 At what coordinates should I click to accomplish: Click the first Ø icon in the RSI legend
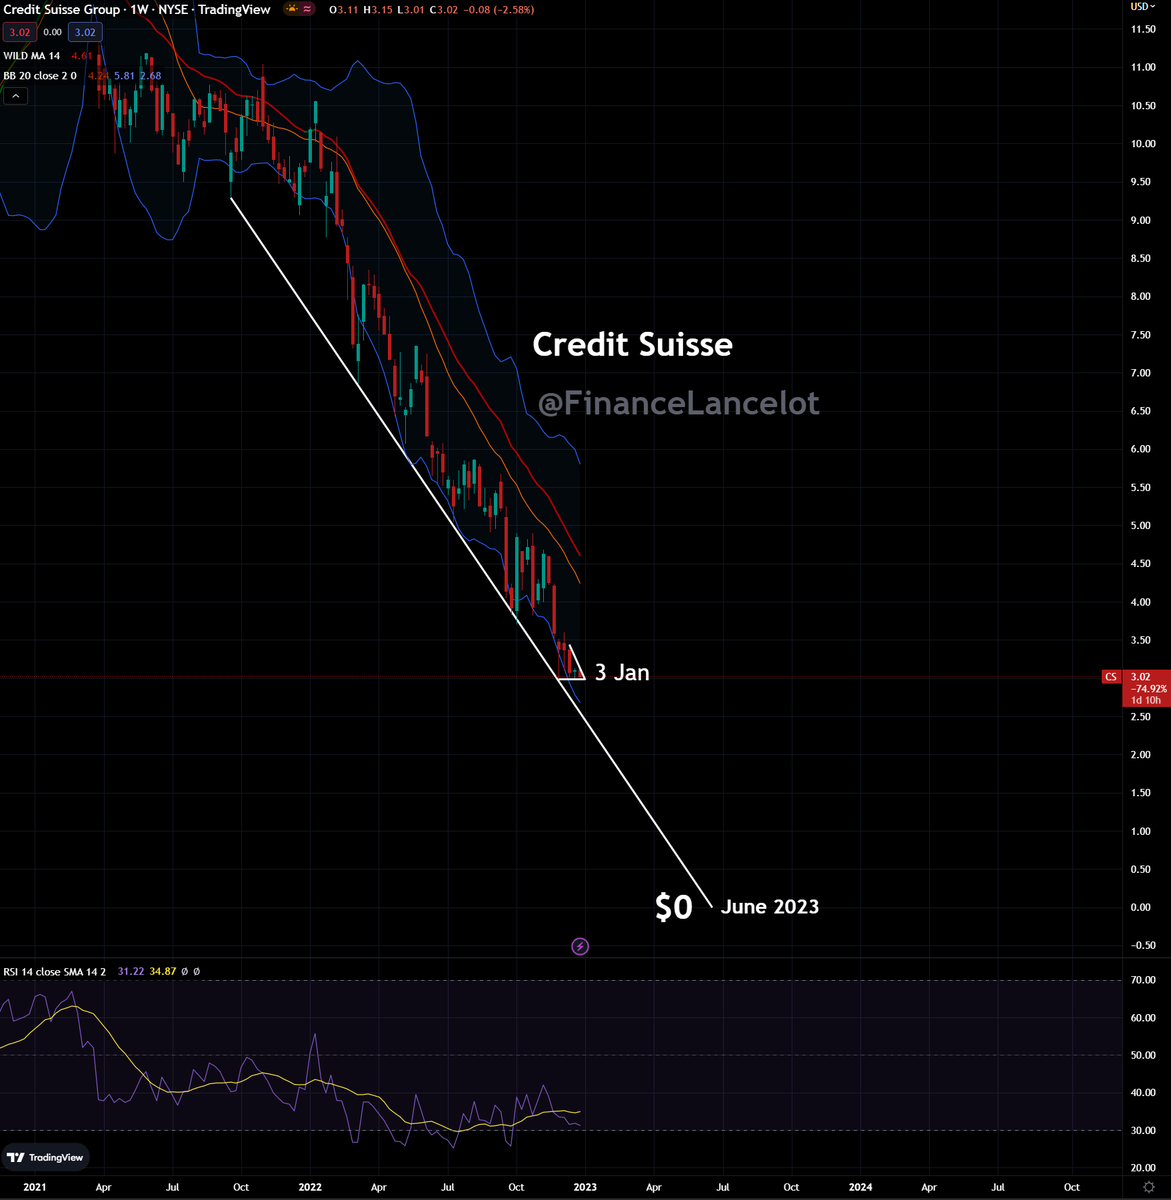coord(183,971)
